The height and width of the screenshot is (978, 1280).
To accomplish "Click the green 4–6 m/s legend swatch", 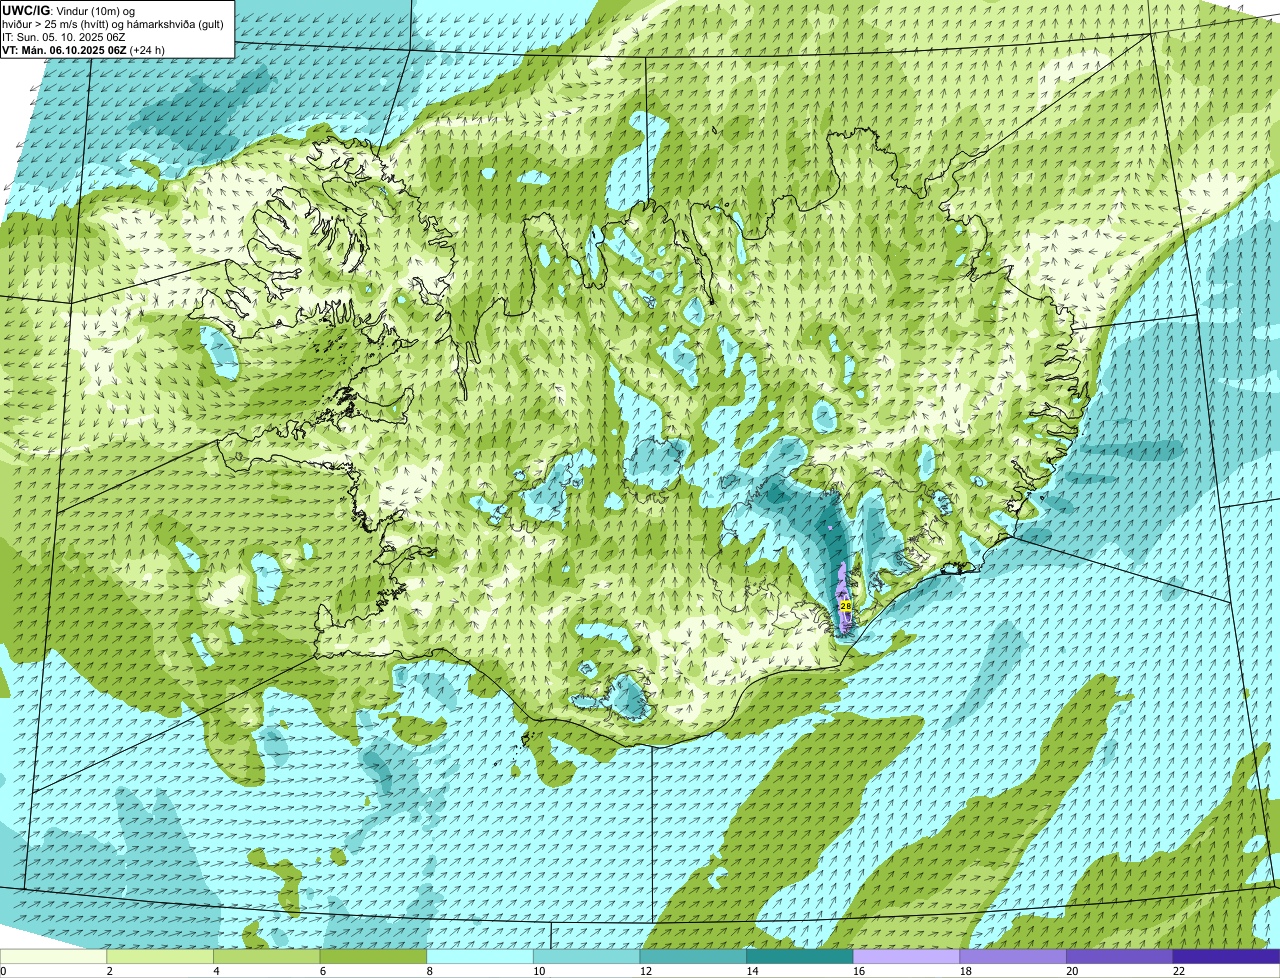I will pyautogui.click(x=266, y=956).
